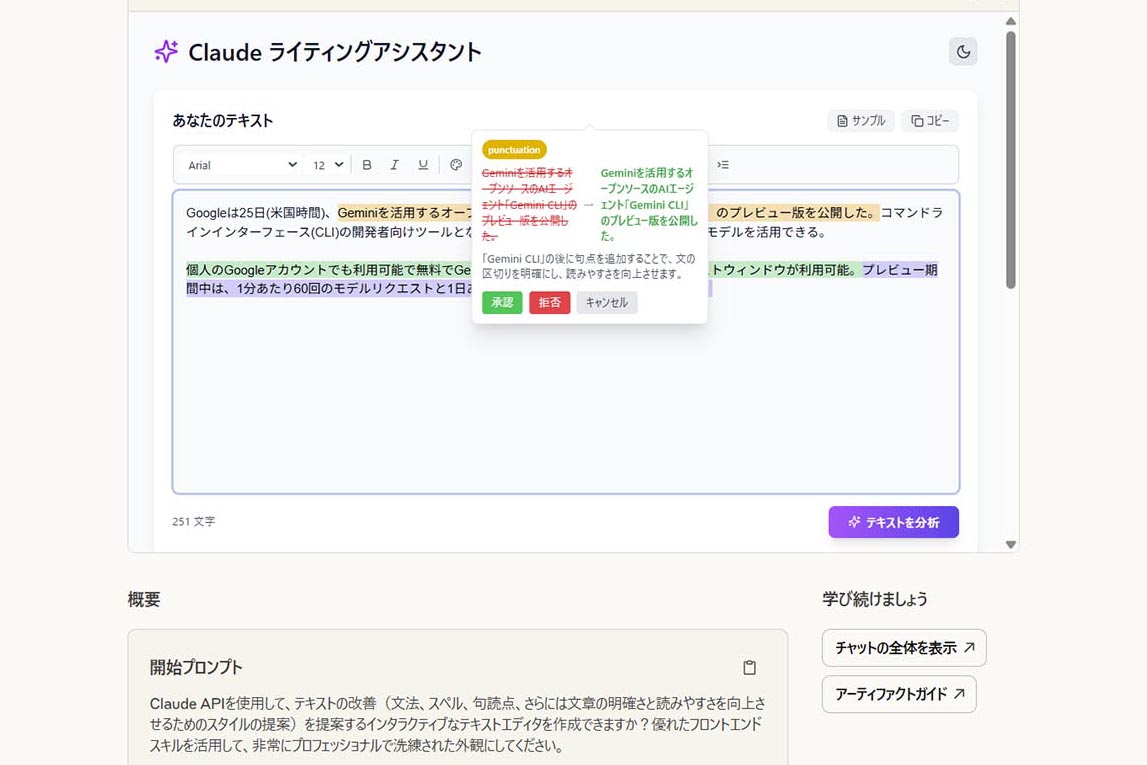Open the アーティファクトガイド link
The height and width of the screenshot is (765, 1147).
click(898, 694)
